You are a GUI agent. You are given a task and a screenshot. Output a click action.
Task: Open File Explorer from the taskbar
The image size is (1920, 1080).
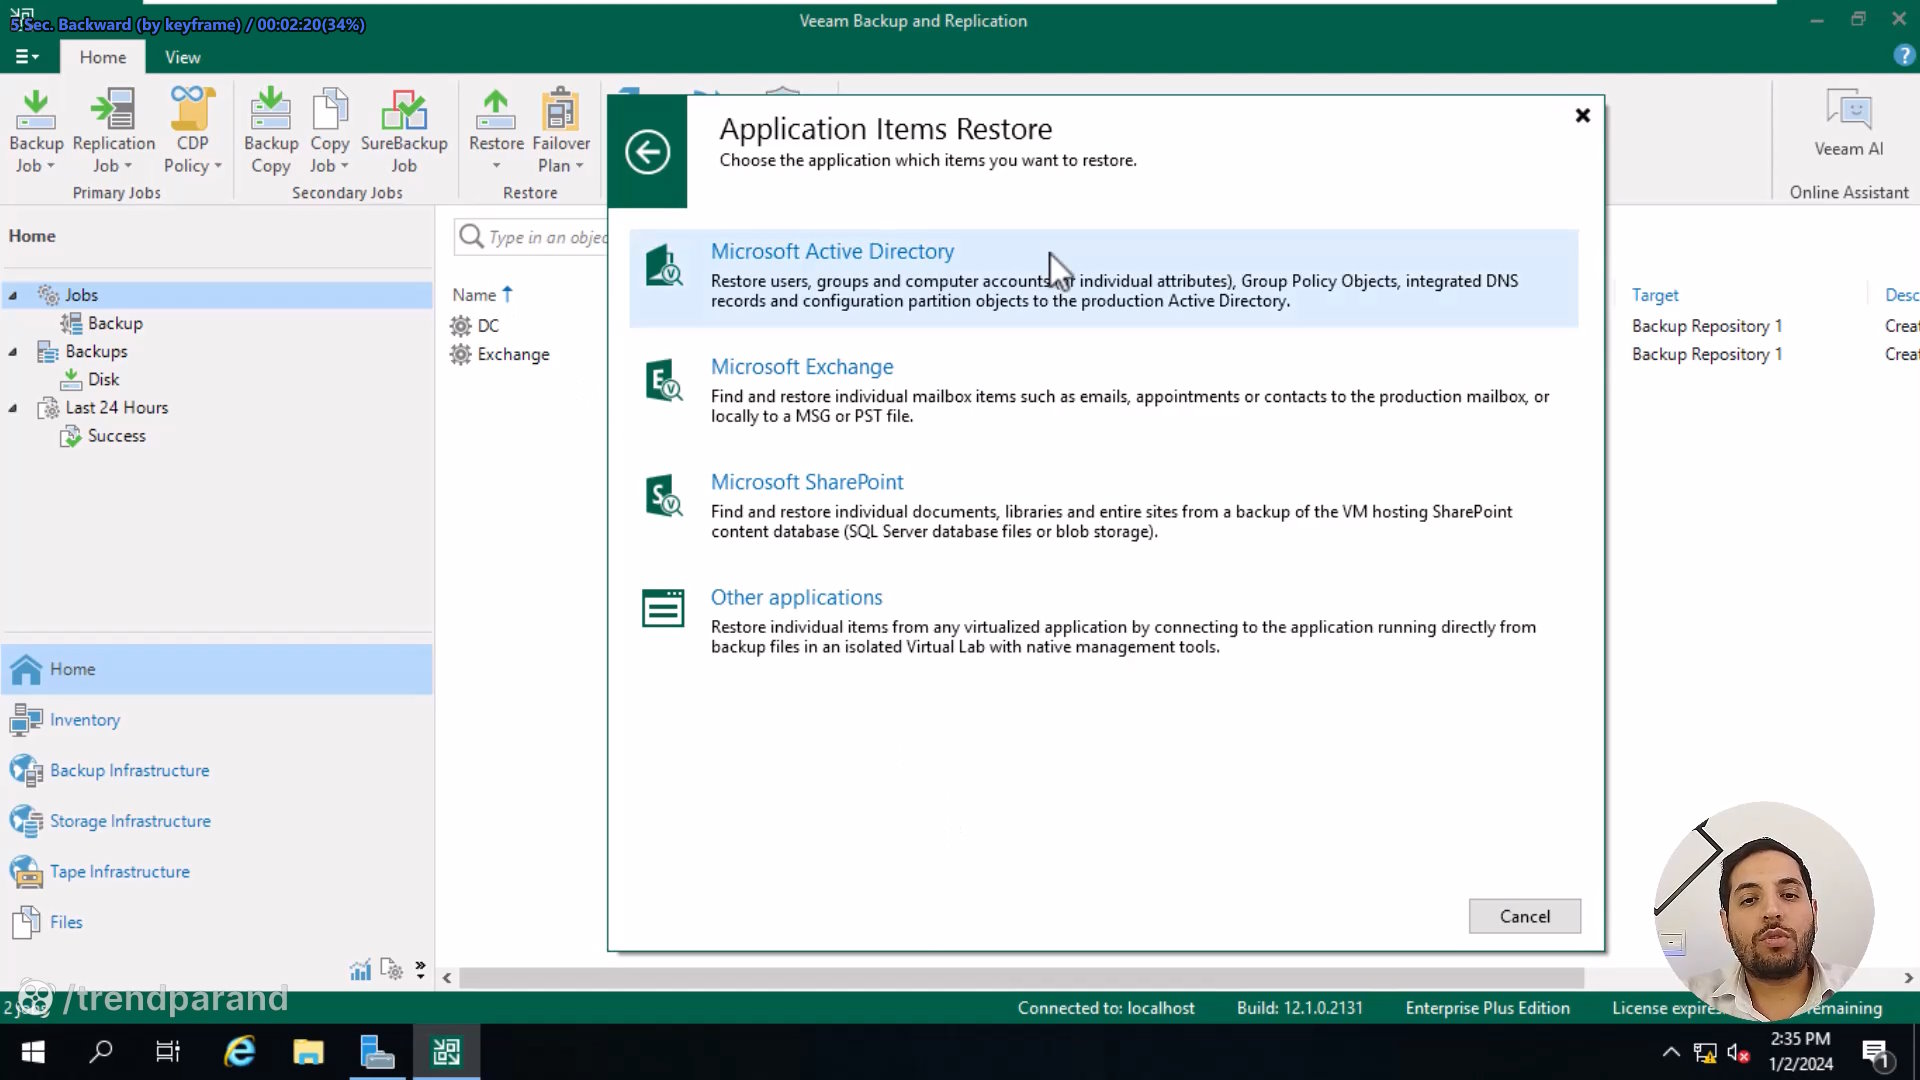pyautogui.click(x=308, y=1052)
